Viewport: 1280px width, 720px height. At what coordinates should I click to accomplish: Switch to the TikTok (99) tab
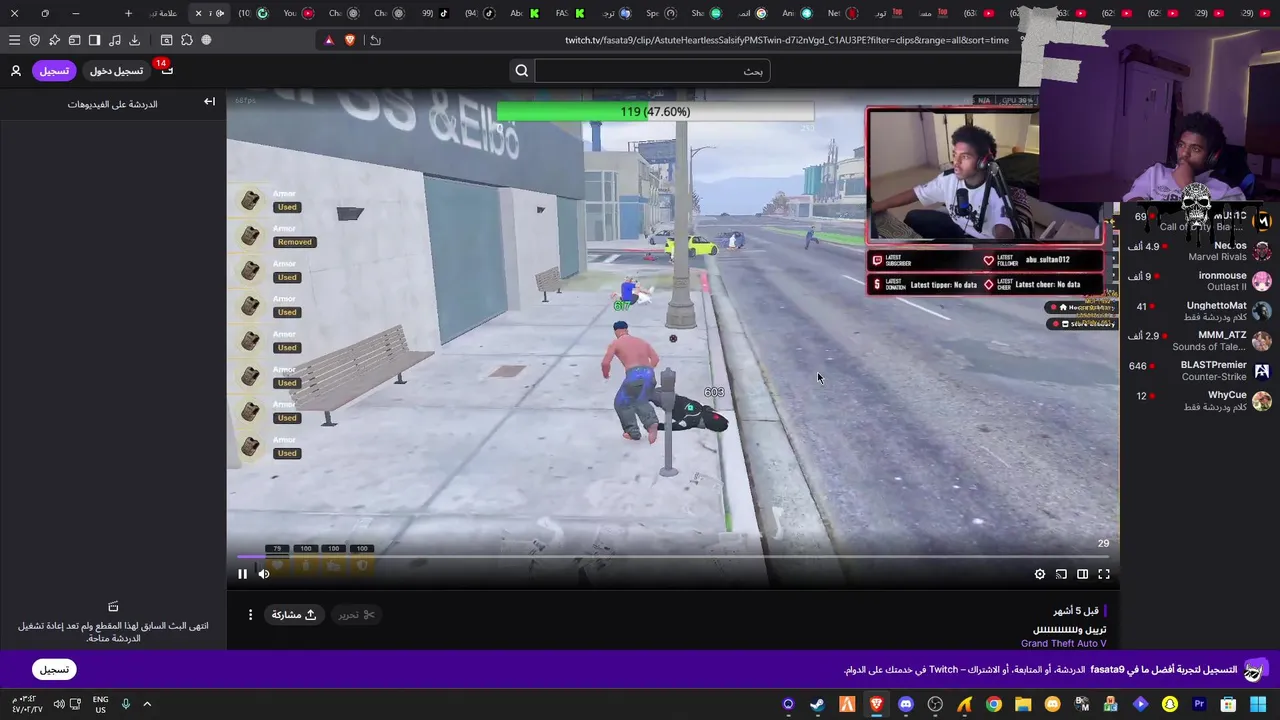pos(435,13)
